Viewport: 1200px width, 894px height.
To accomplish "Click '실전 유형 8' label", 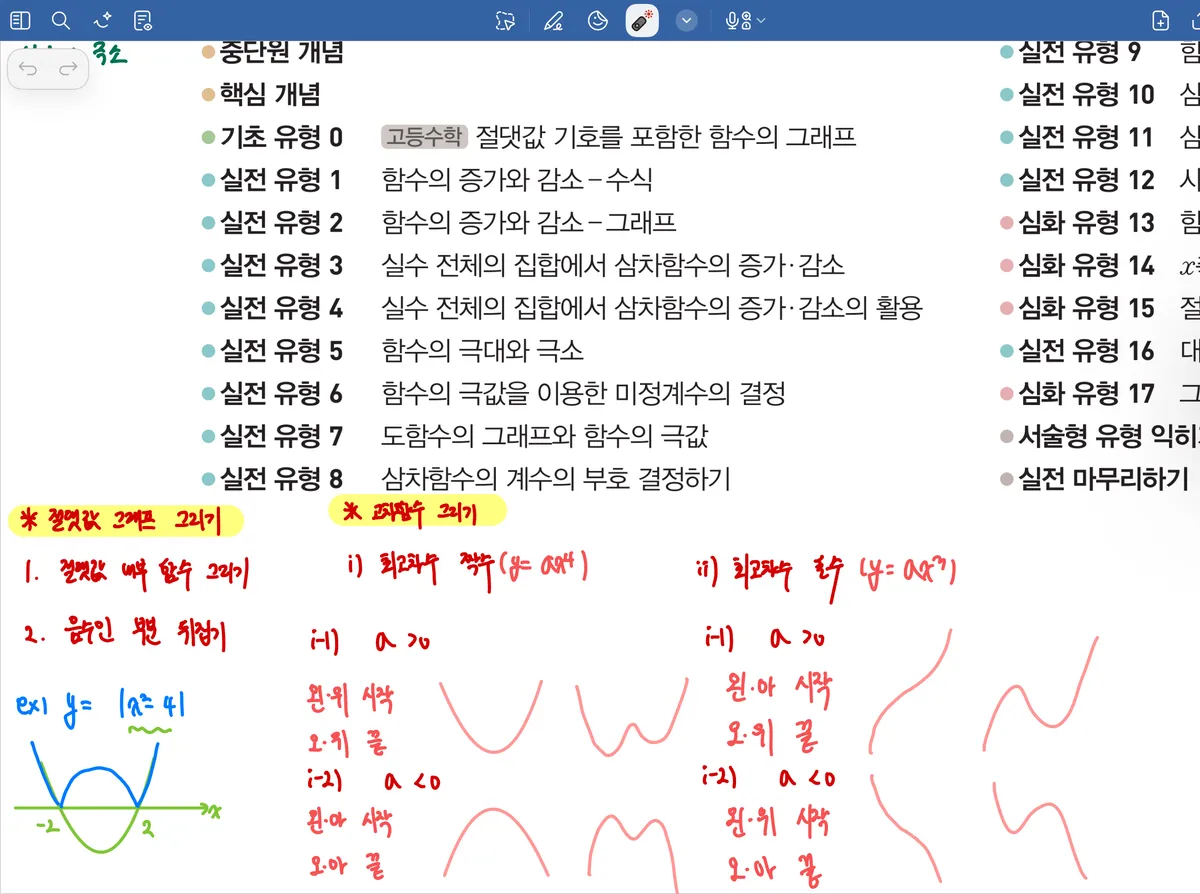I will [281, 479].
